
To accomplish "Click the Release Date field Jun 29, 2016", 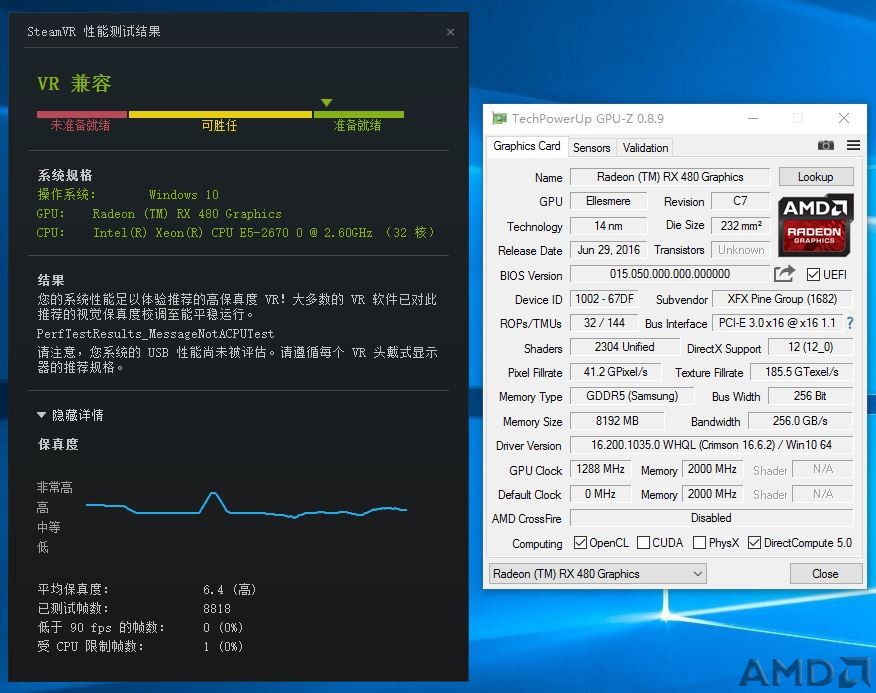I will click(608, 250).
